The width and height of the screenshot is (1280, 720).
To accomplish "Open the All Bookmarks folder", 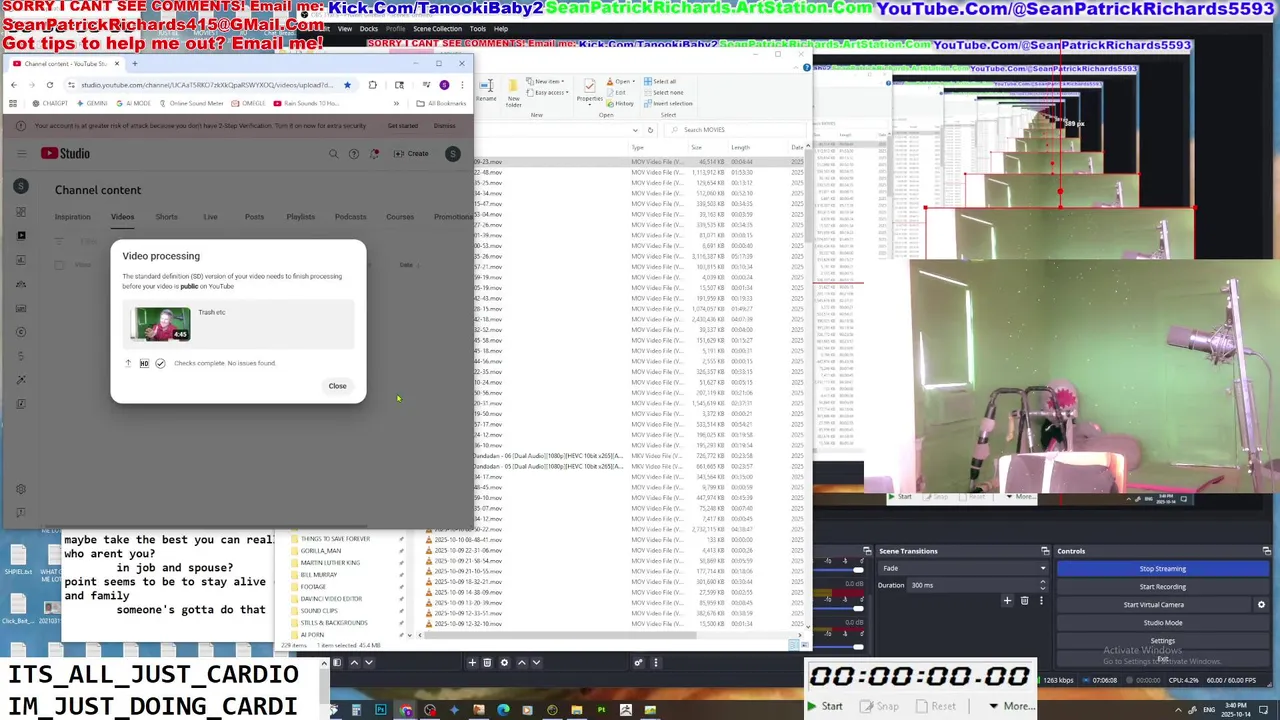I will [441, 103].
